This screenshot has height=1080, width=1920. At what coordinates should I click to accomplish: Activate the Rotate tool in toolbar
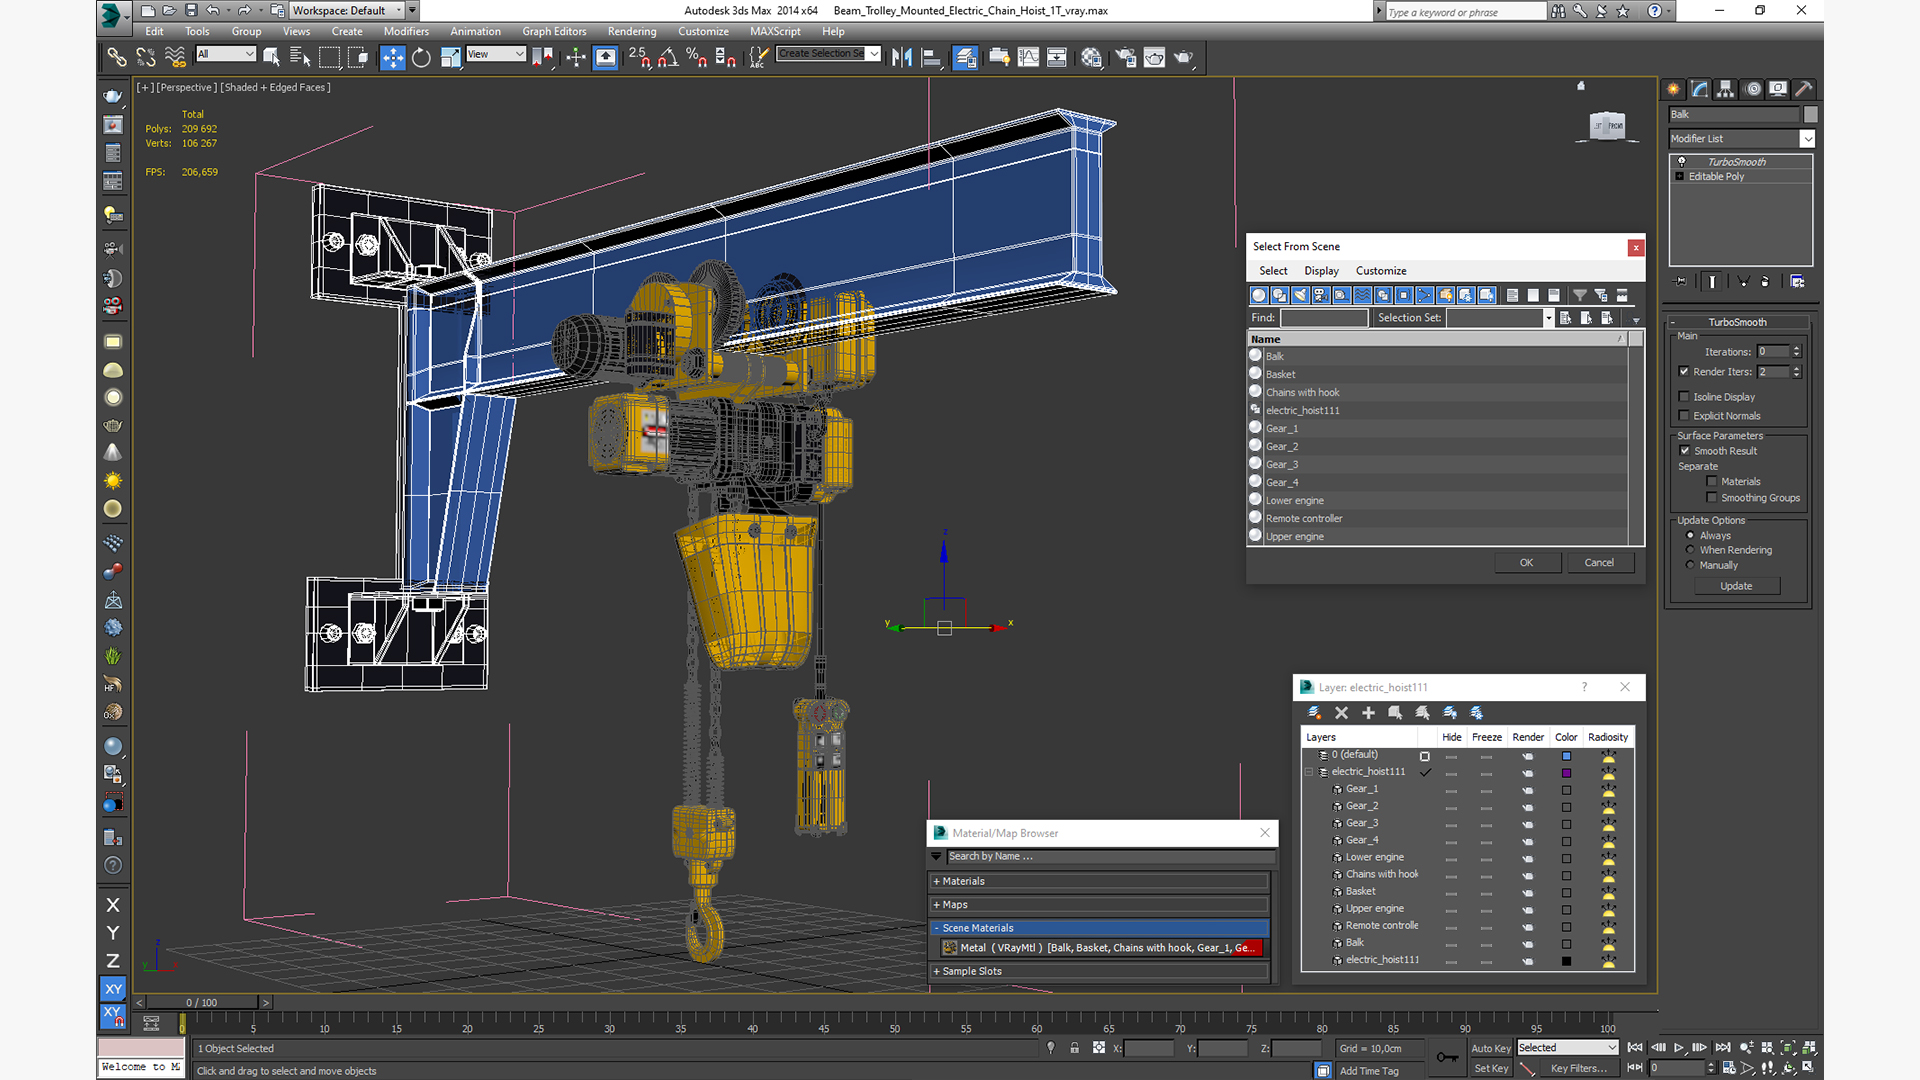pyautogui.click(x=421, y=58)
